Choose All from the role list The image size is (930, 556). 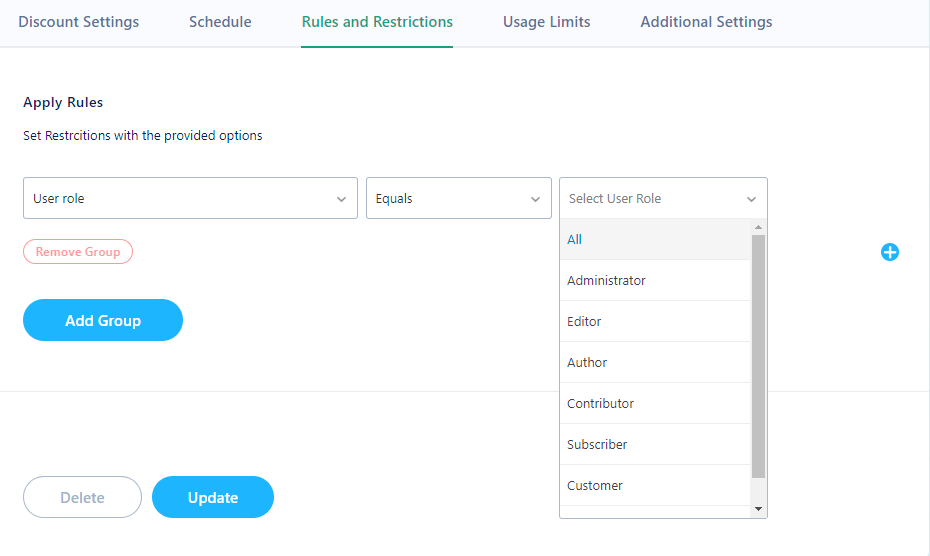(x=655, y=239)
